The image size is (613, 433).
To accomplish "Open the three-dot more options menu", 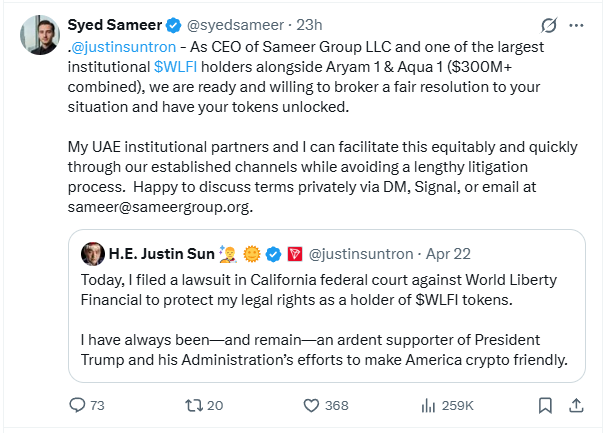I will (577, 25).
